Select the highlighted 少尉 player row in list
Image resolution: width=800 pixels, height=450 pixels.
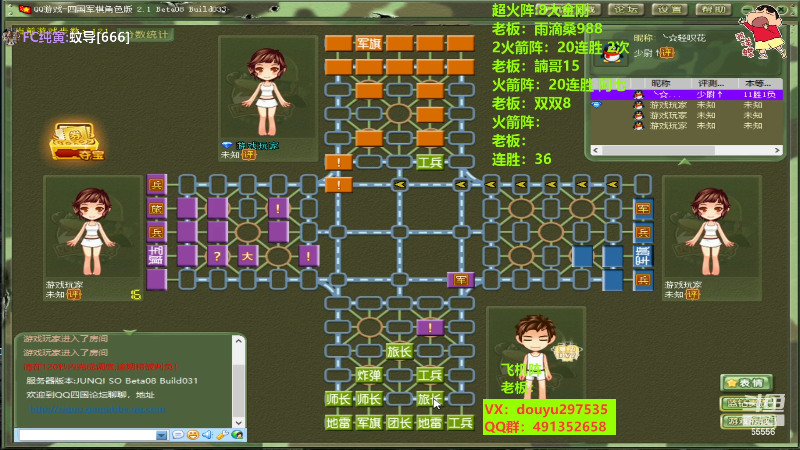[x=686, y=94]
